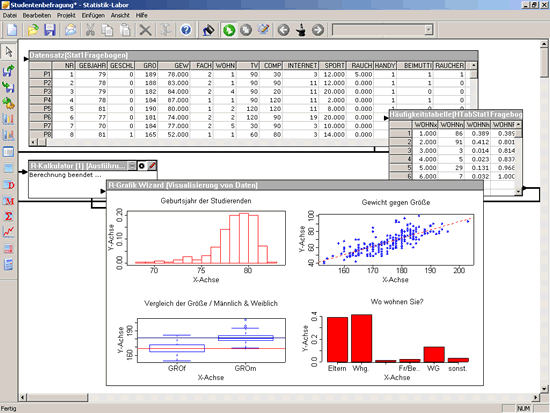The height and width of the screenshot is (413, 550).
Task: Click the table window icon in sidebar
Action: tap(8, 152)
